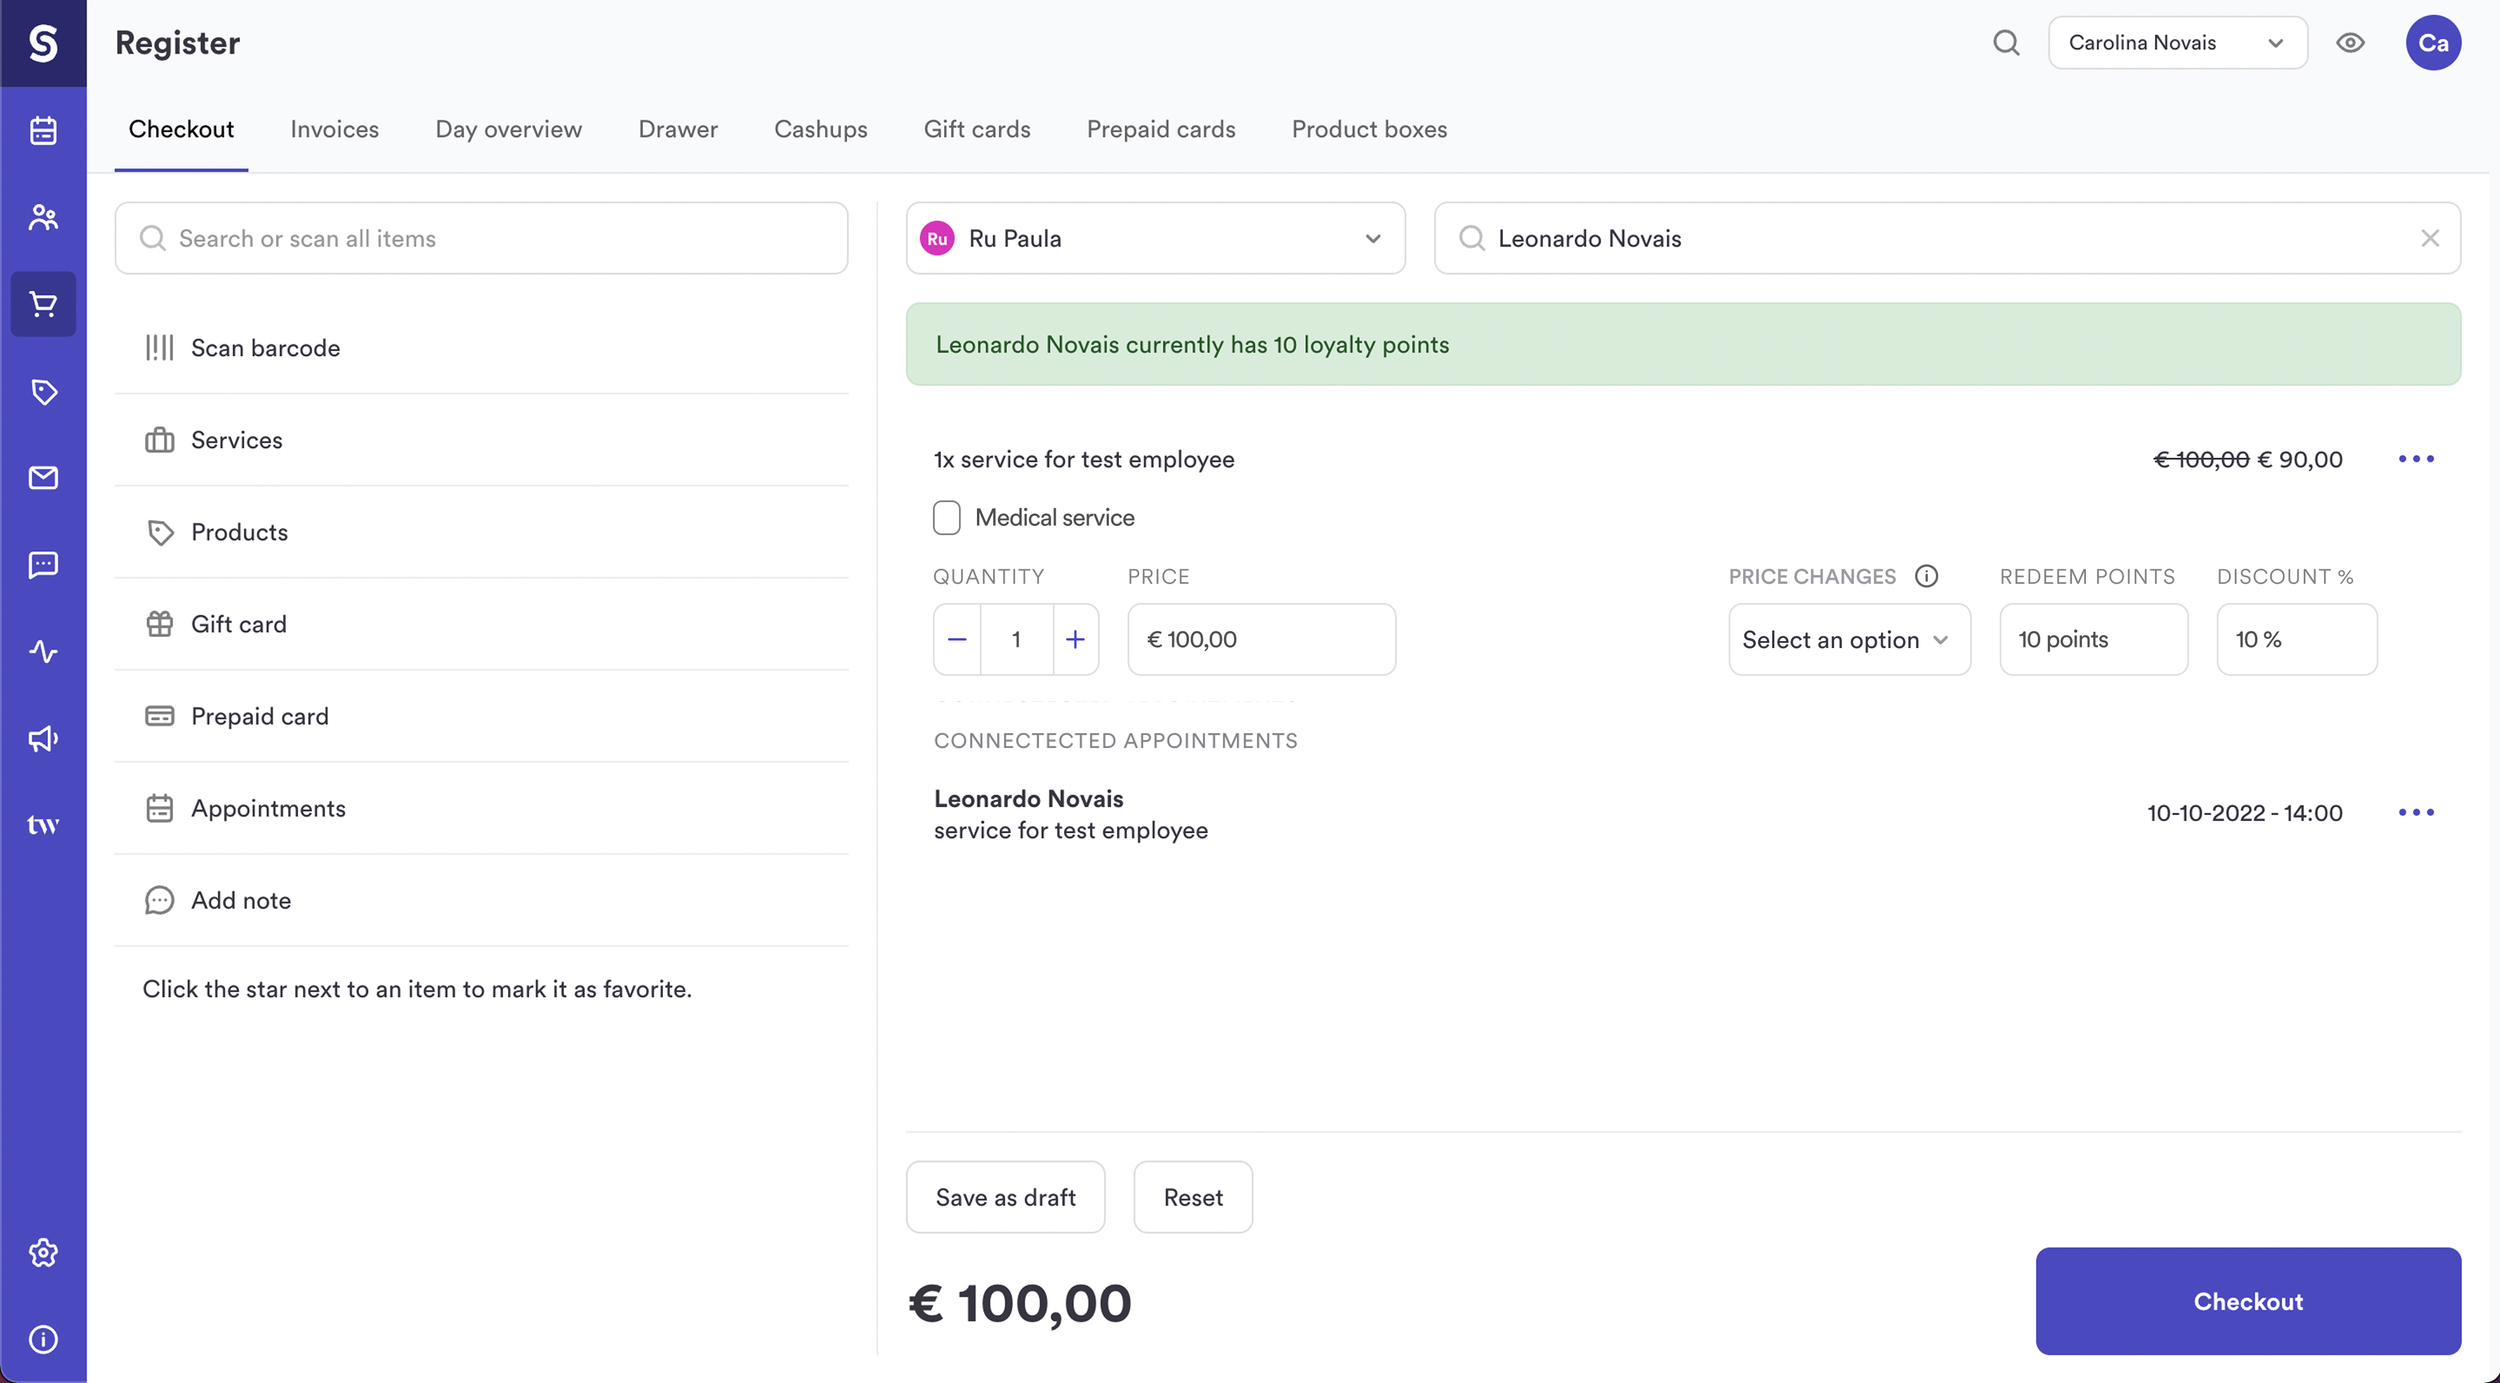Toggle the eye visibility icon in header

coord(2350,43)
